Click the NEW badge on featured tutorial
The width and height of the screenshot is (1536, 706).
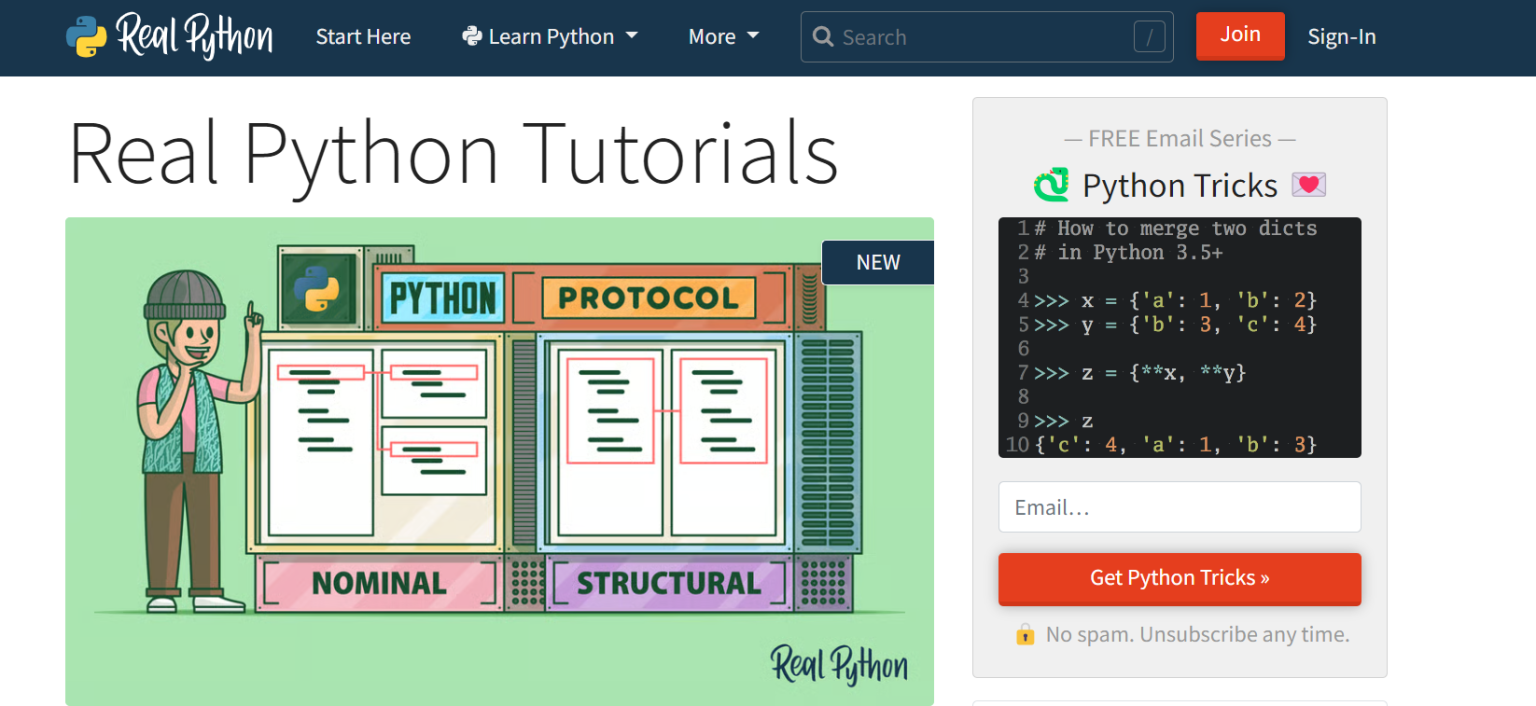click(x=877, y=262)
